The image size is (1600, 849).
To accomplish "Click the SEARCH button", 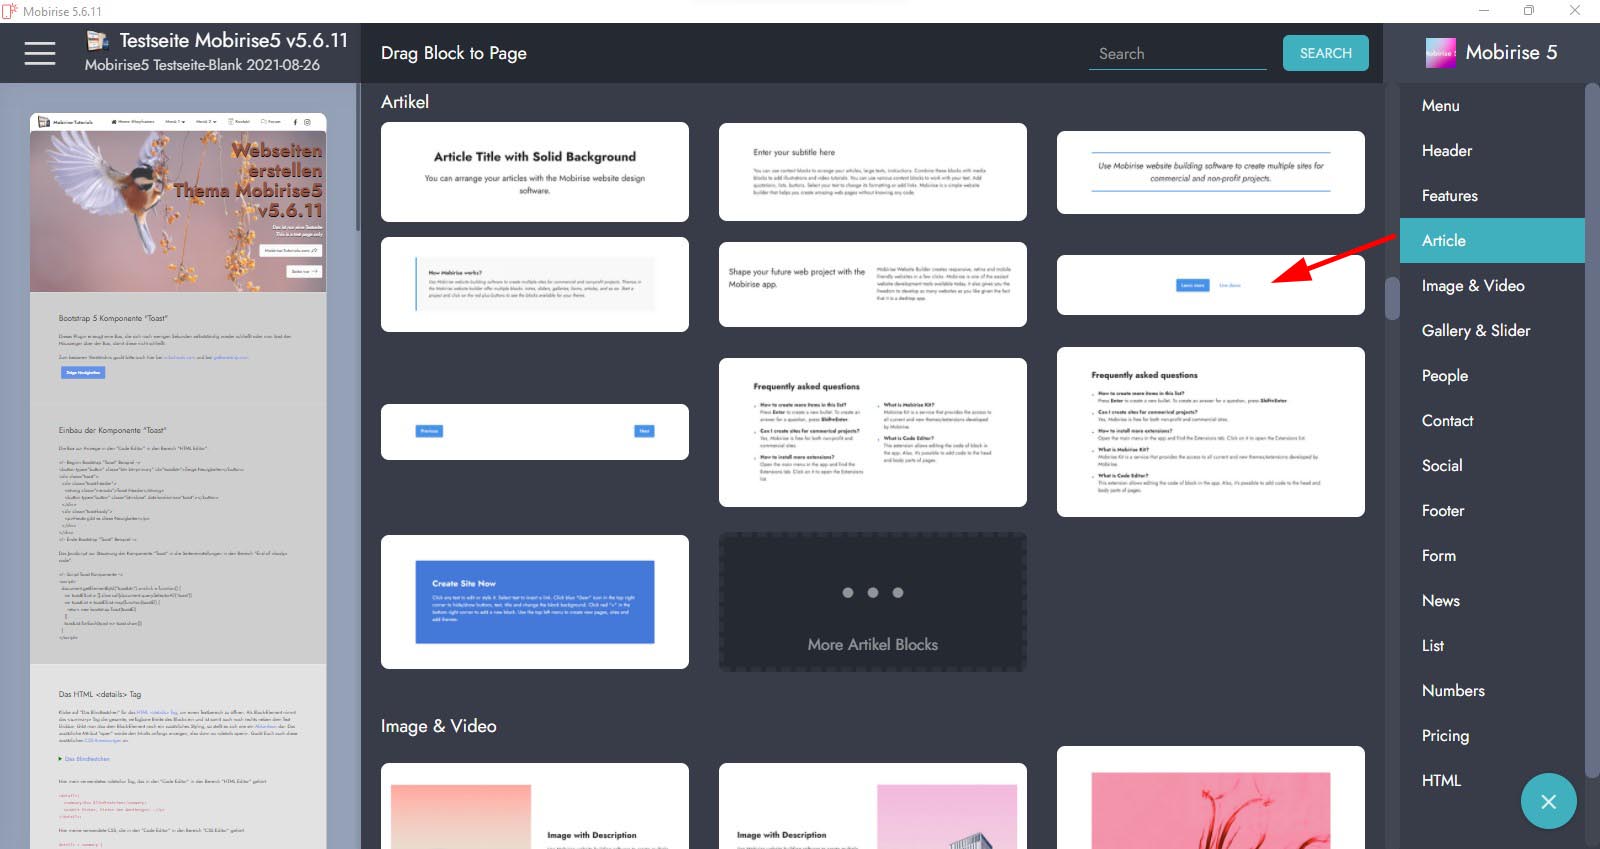I will [x=1326, y=53].
